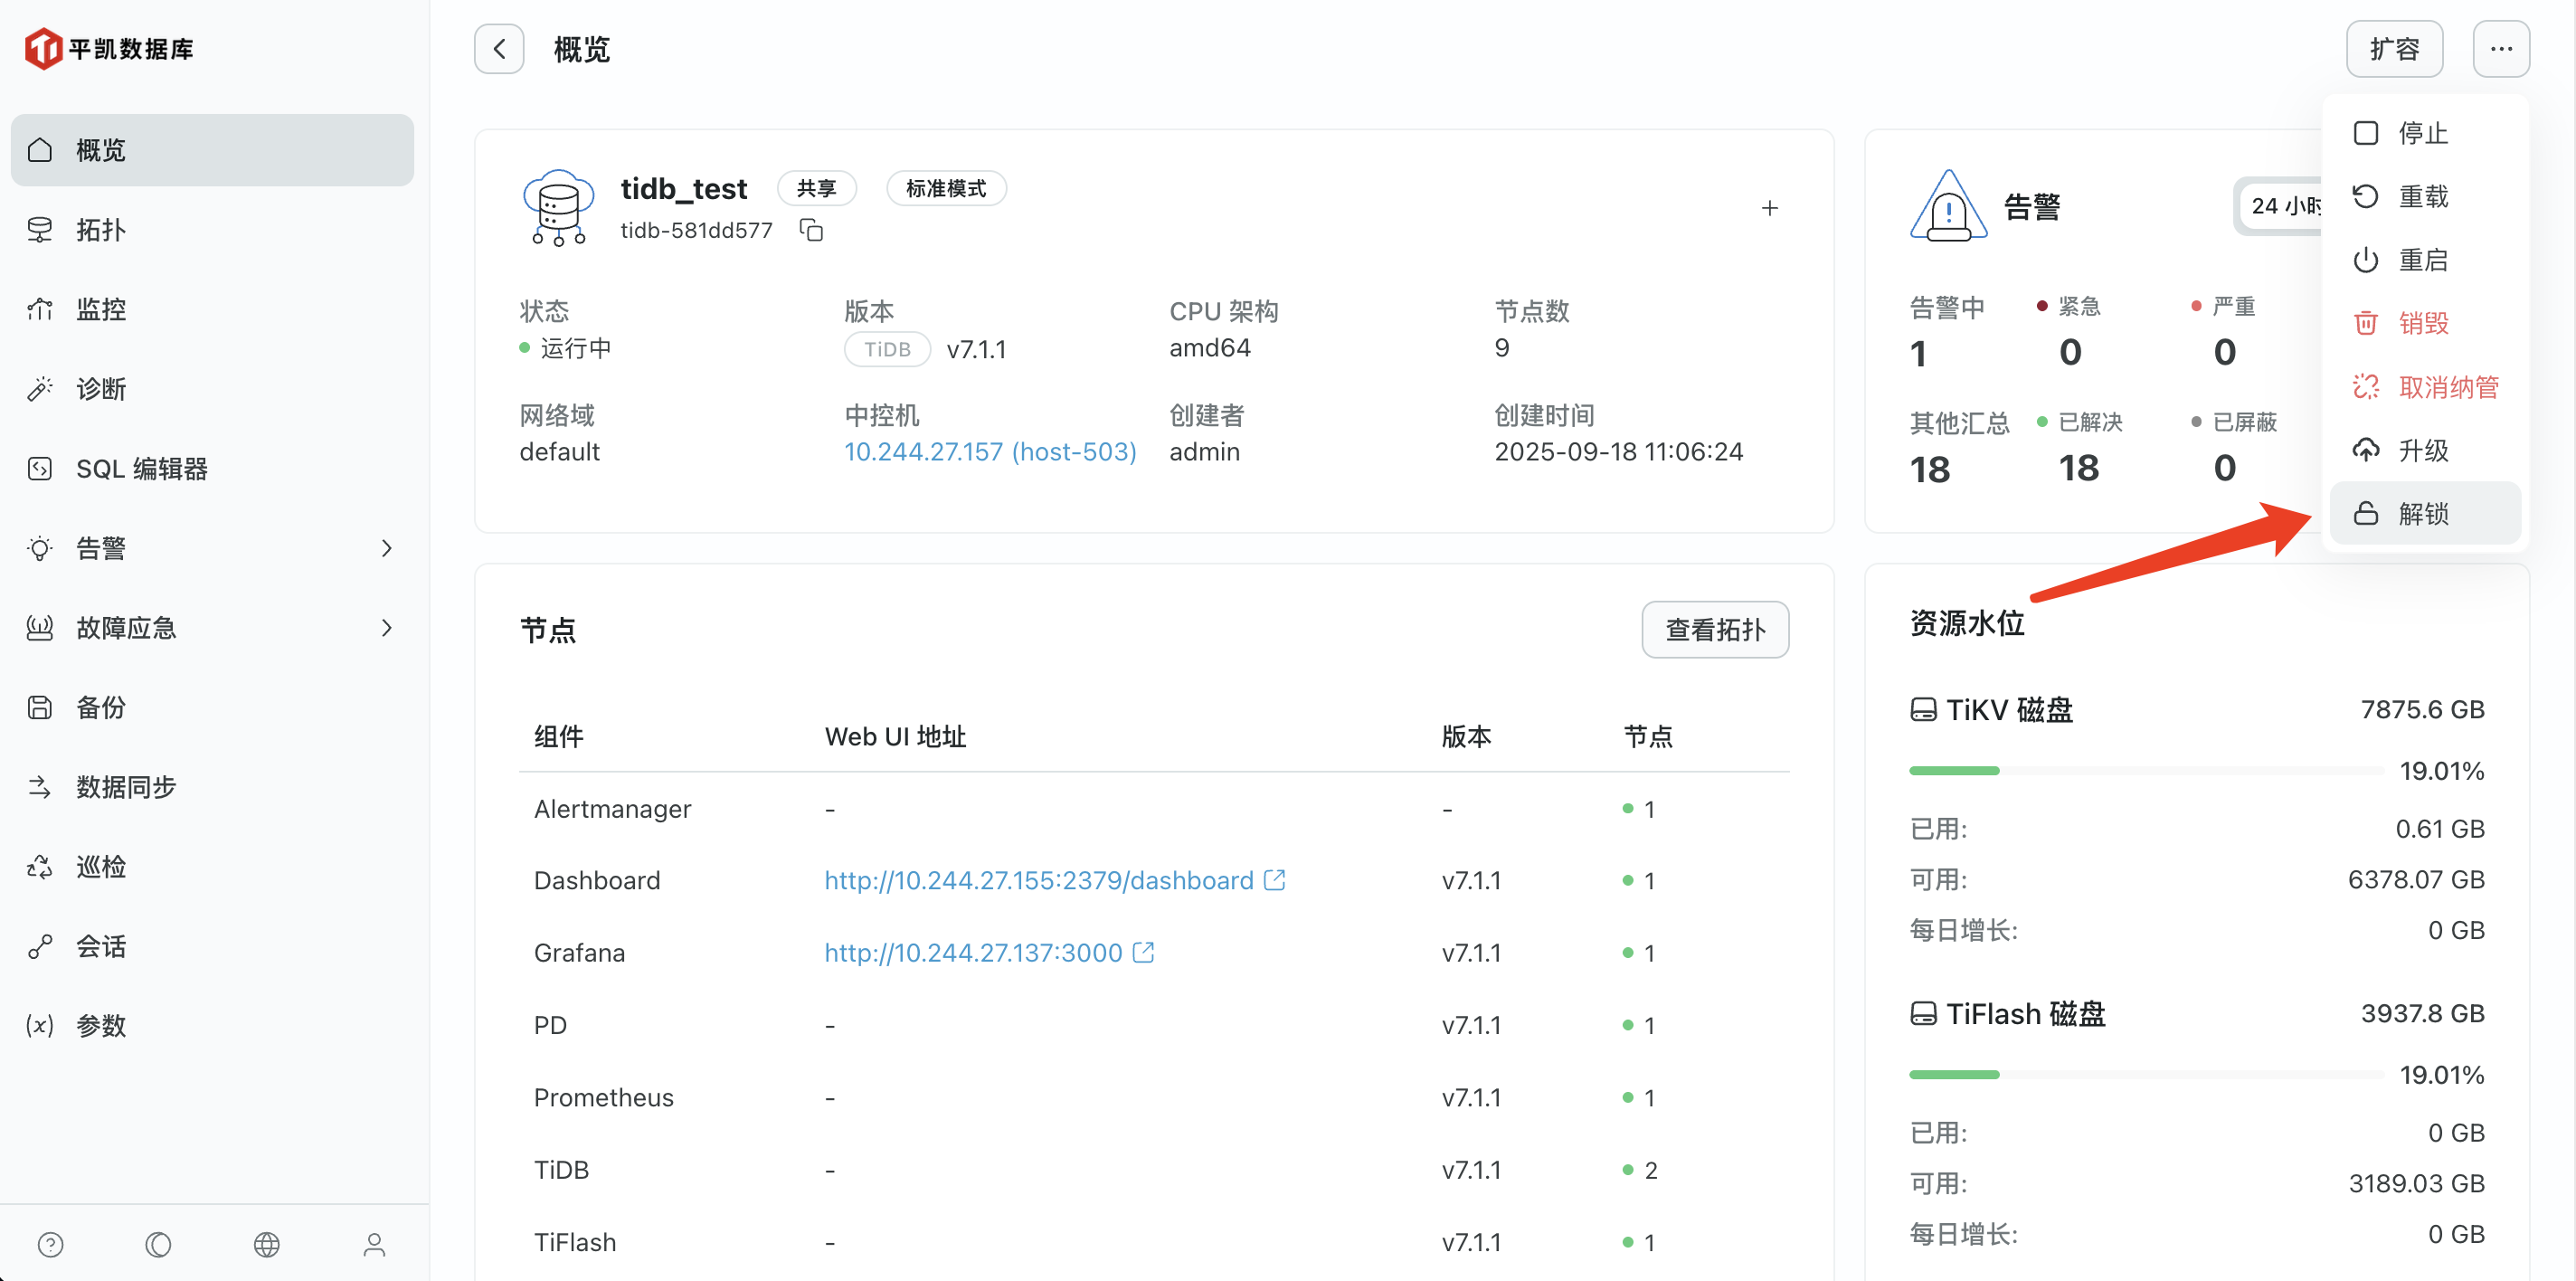Viewport: 2576px width, 1281px height.
Task: Select 解锁 from the dropdown menu
Action: (2423, 513)
